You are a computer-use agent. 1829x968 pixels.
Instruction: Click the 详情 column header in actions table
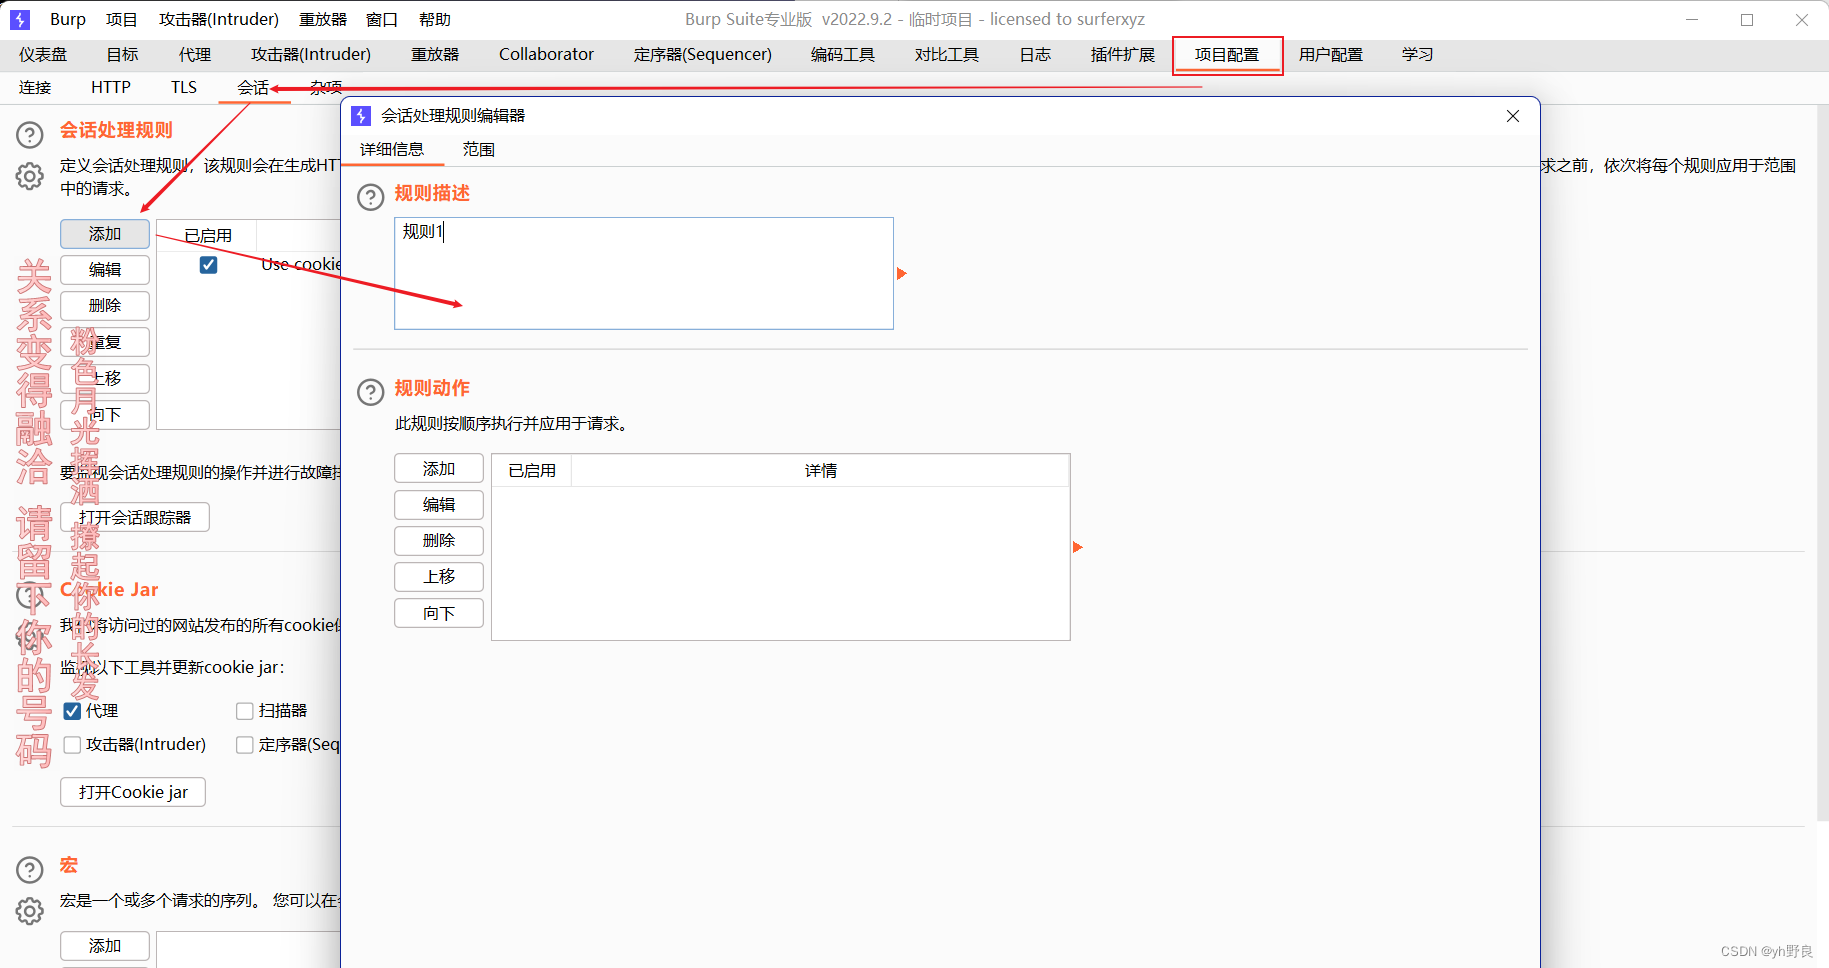click(820, 471)
